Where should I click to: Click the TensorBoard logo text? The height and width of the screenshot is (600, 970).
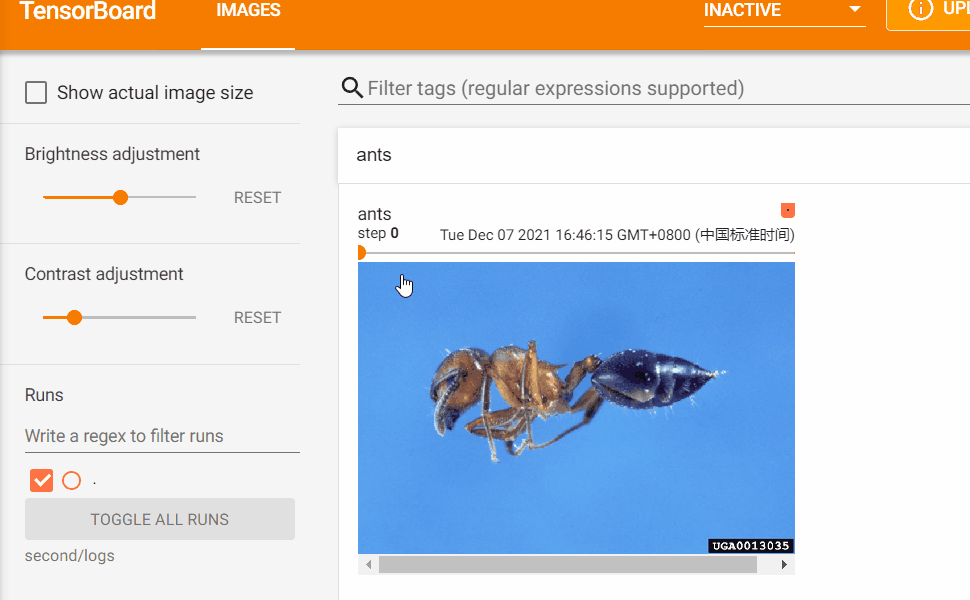coord(88,11)
